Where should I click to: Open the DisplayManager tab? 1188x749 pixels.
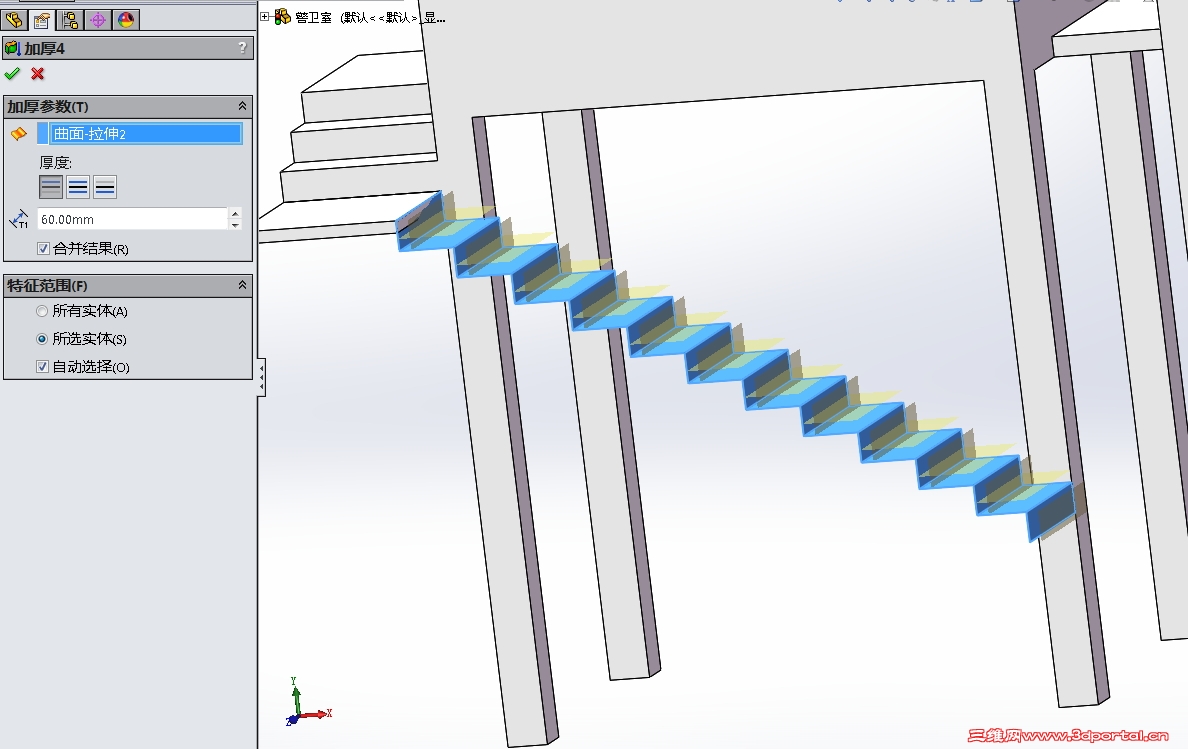pyautogui.click(x=127, y=20)
